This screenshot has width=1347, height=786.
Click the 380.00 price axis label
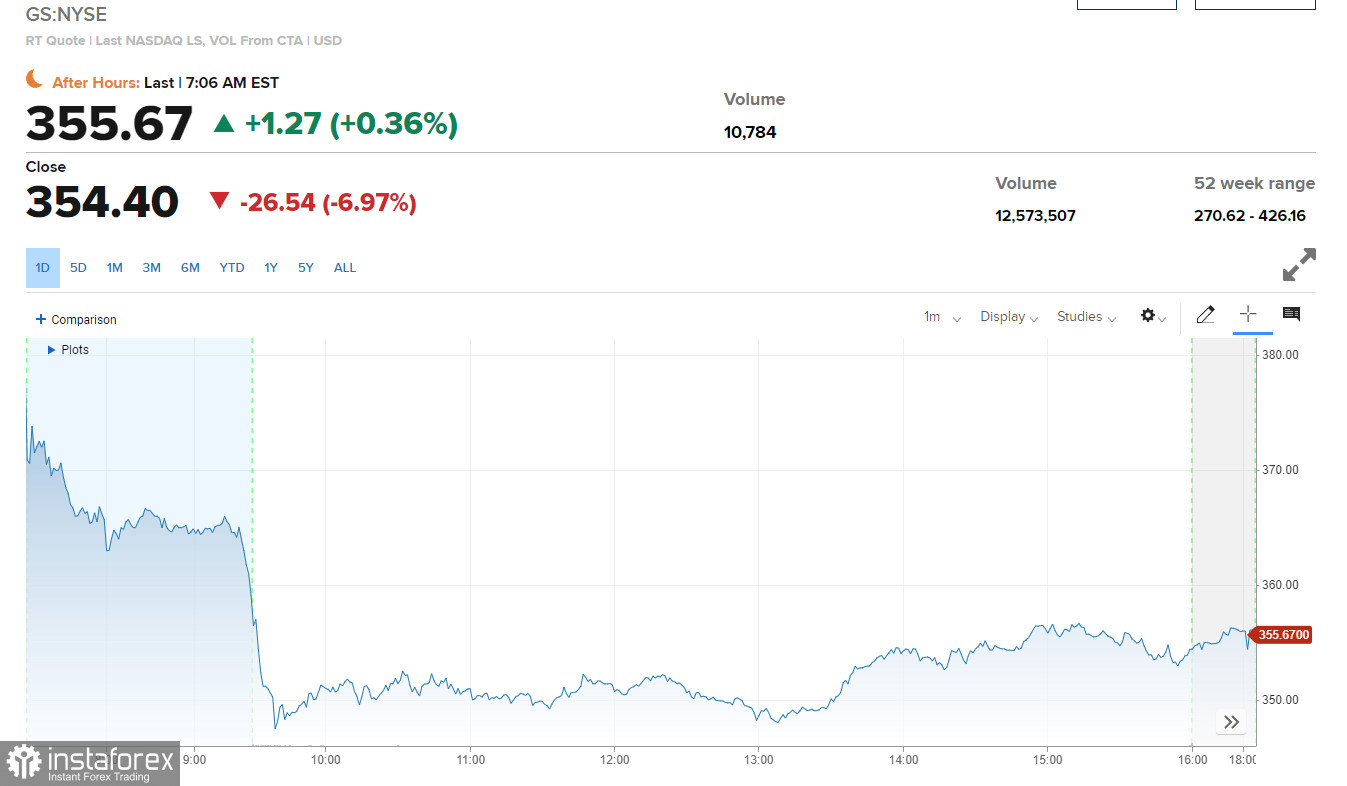point(1278,355)
